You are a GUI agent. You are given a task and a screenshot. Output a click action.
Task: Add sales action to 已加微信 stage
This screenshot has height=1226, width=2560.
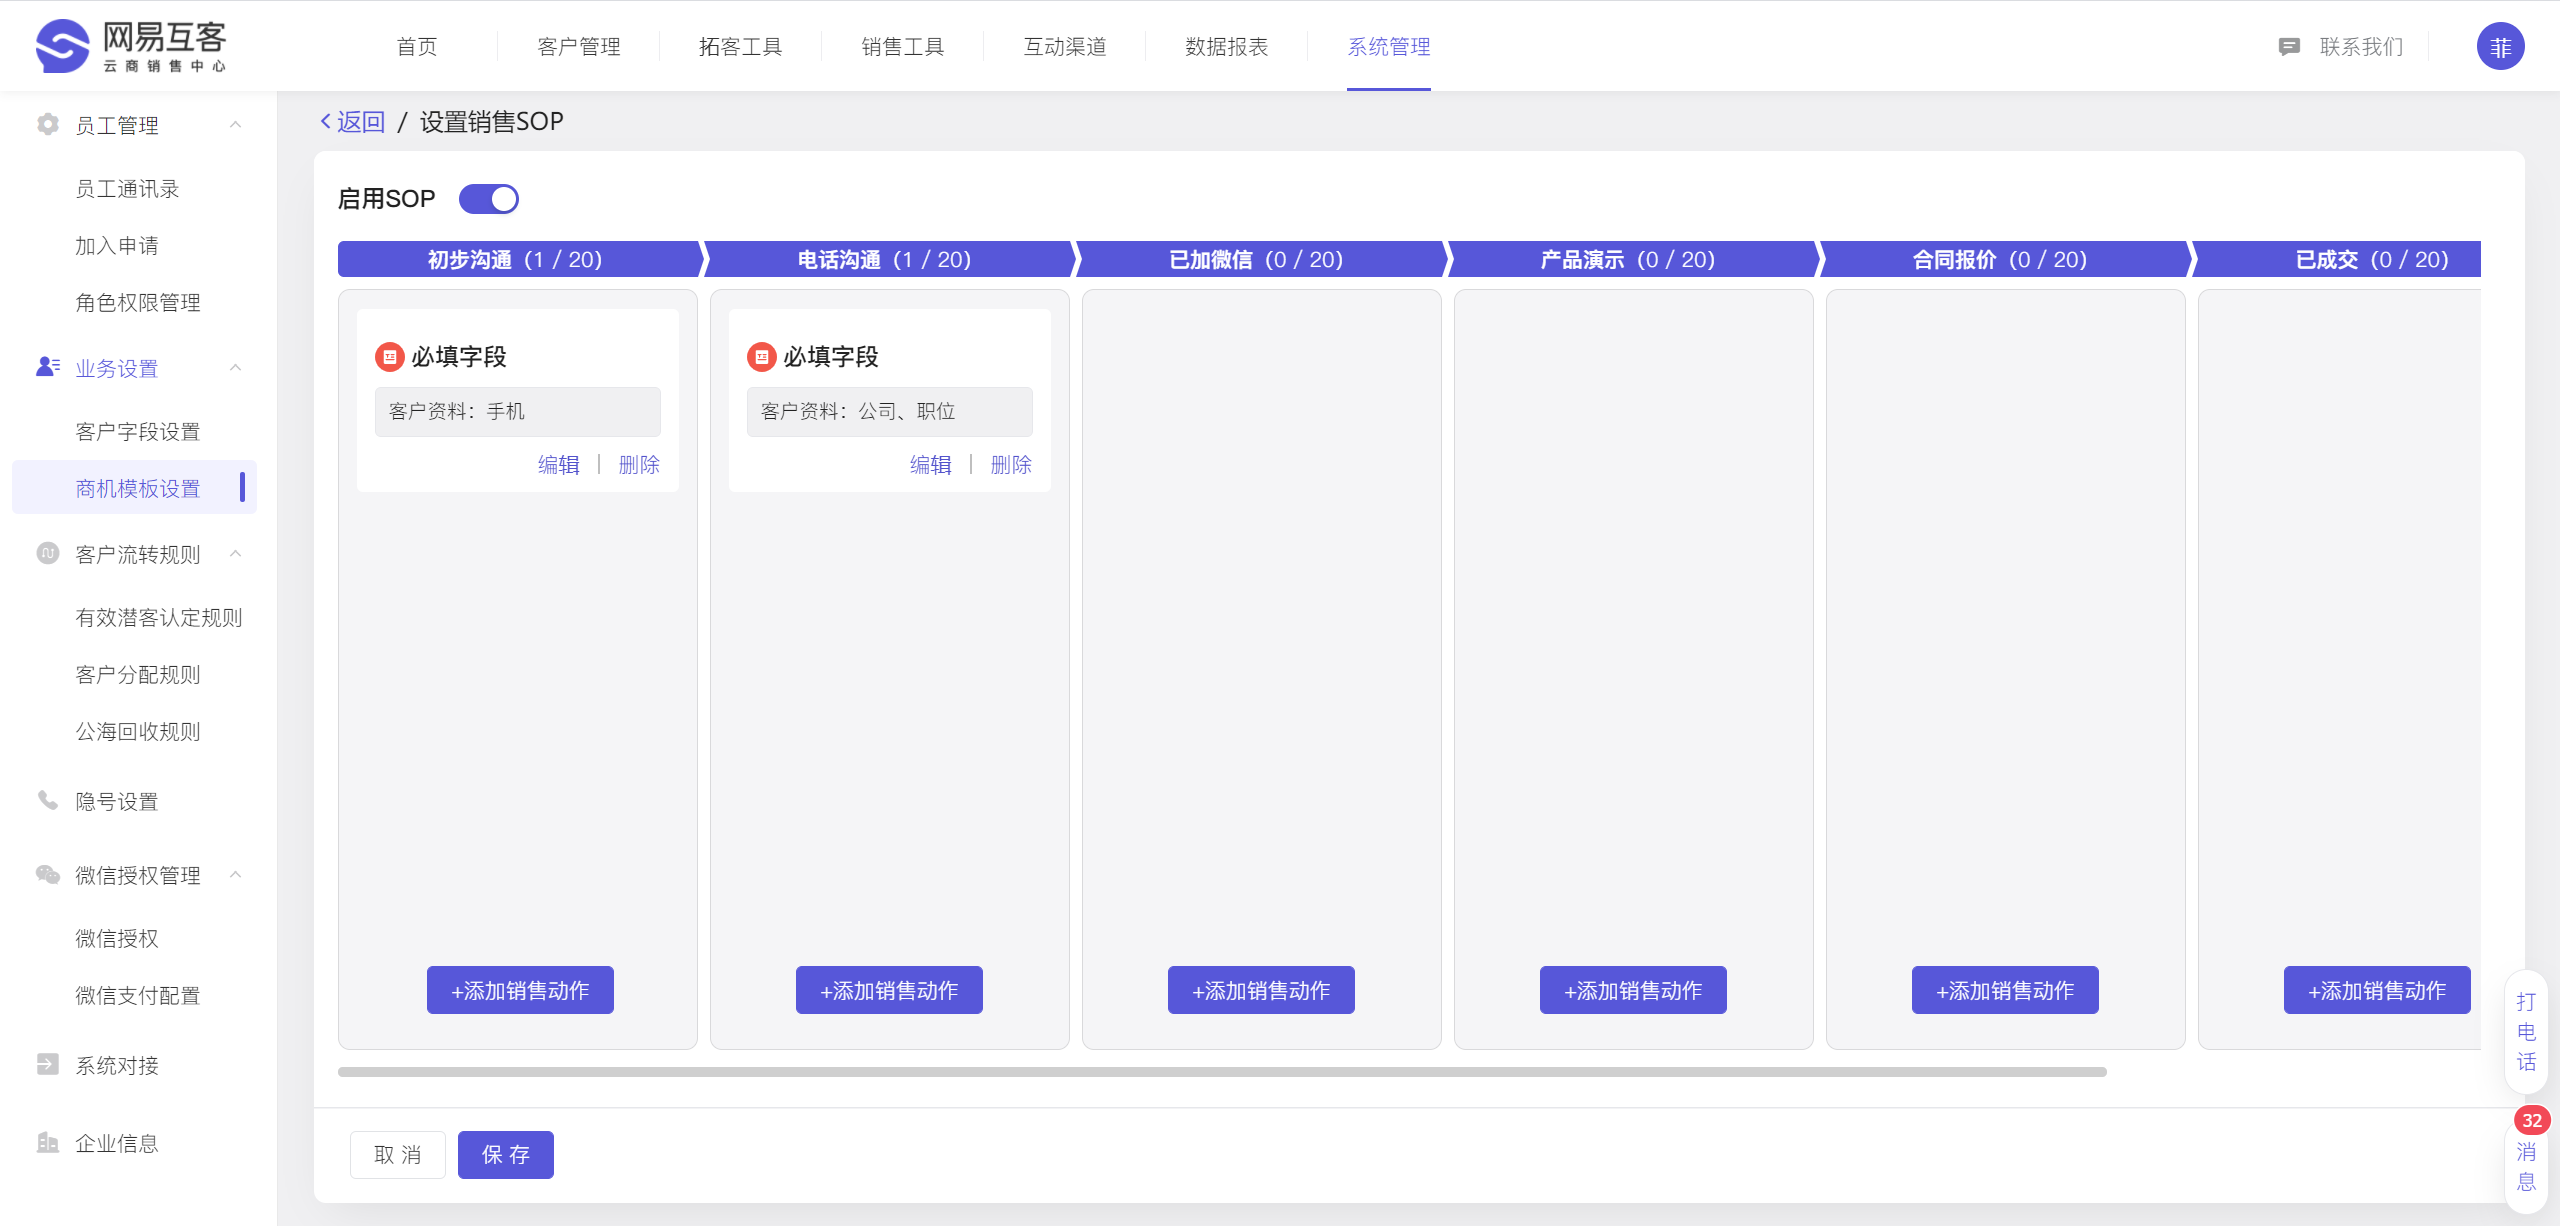click(1261, 990)
